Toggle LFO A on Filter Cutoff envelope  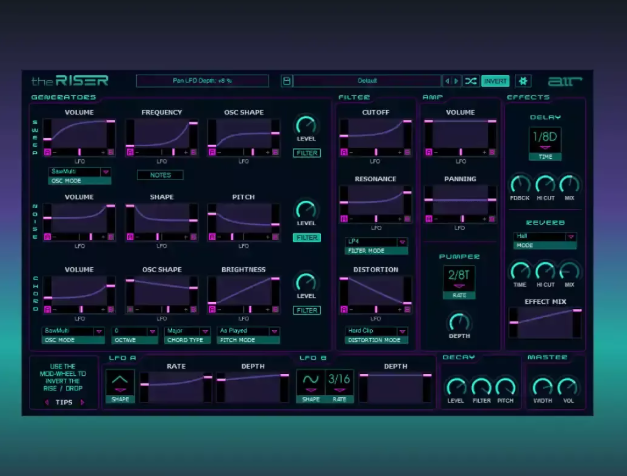[x=344, y=152]
